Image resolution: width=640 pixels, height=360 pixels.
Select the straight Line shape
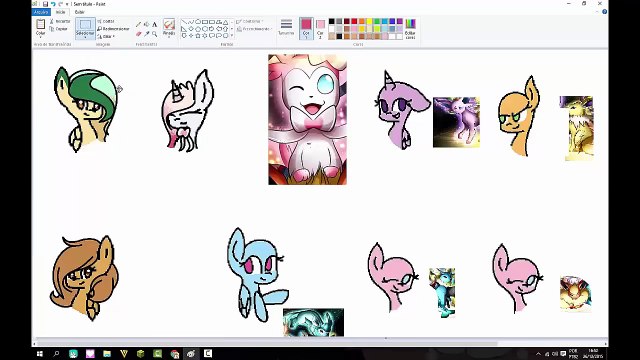pyautogui.click(x=184, y=22)
